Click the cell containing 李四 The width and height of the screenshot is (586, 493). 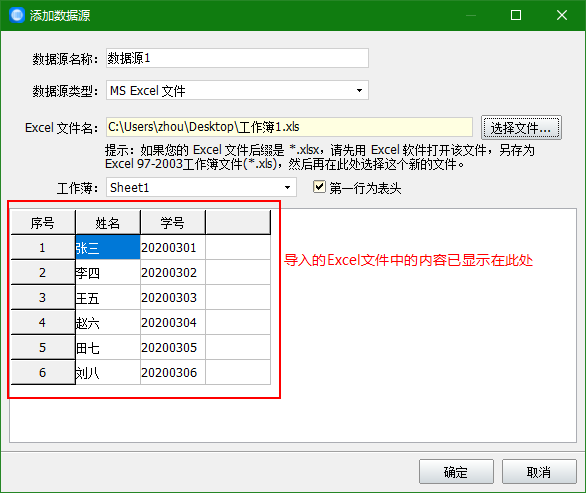point(108,272)
